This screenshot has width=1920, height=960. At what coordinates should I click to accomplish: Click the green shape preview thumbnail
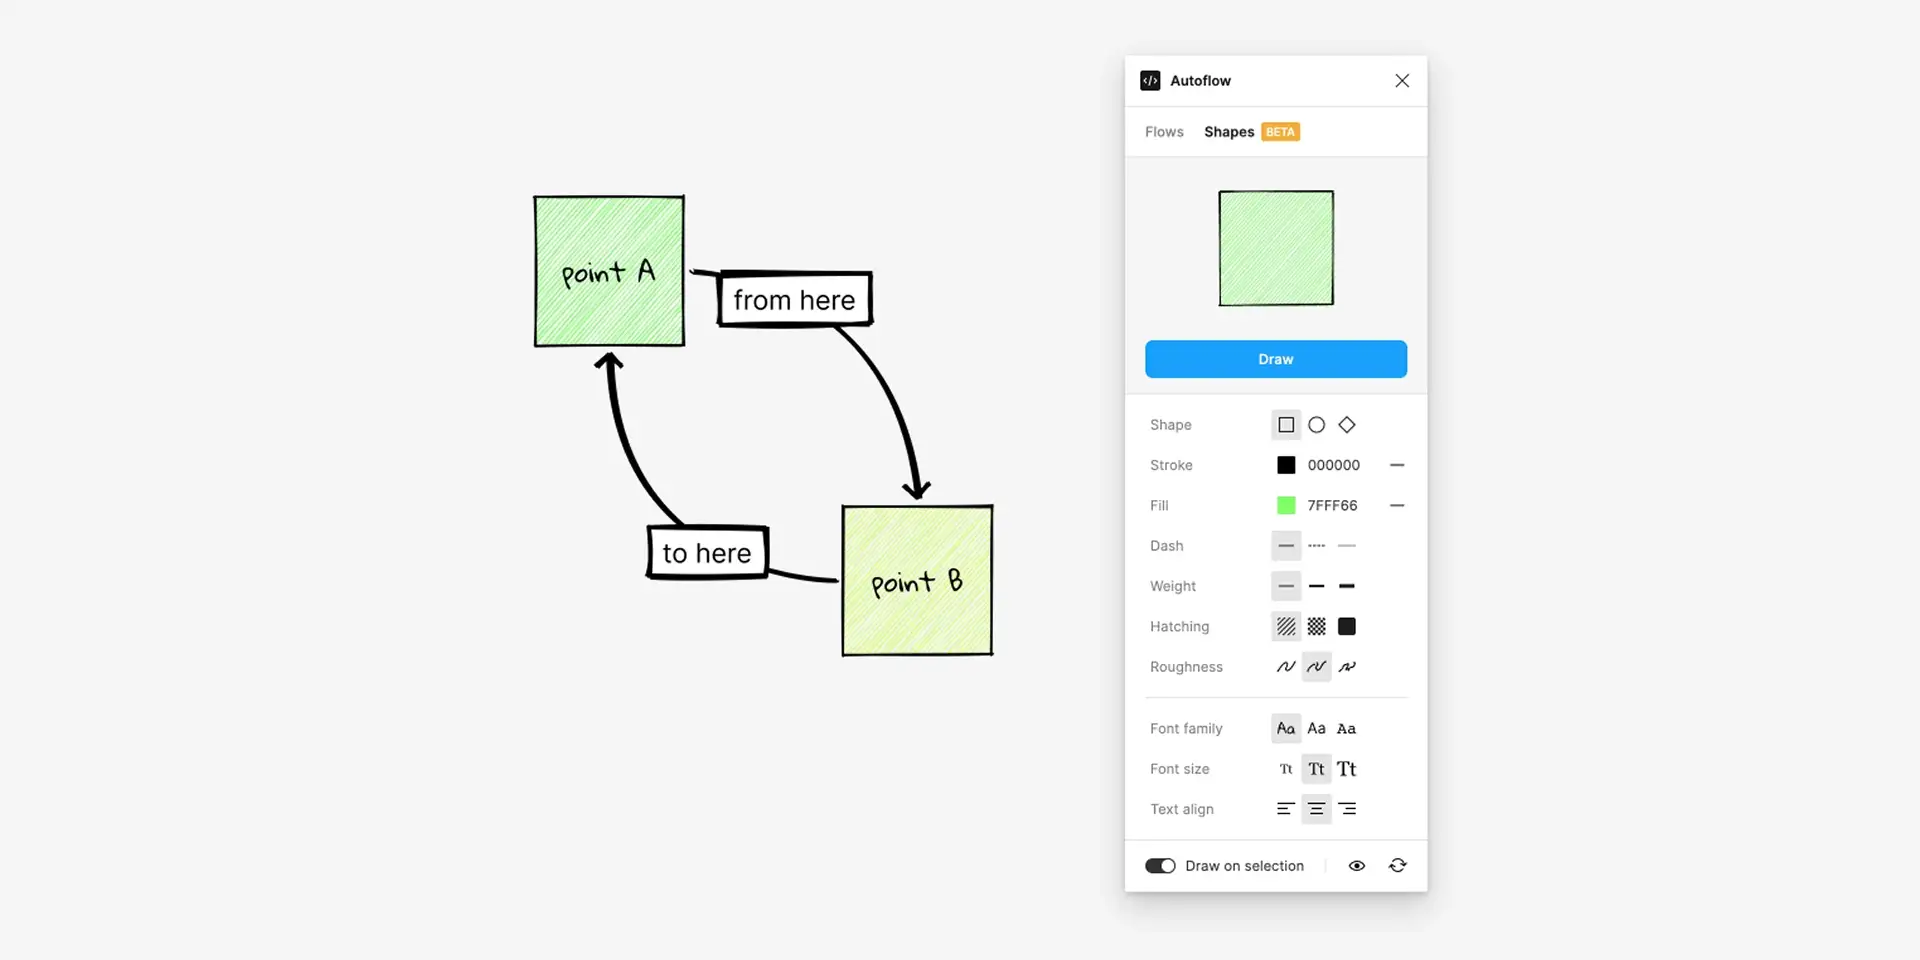pos(1276,248)
